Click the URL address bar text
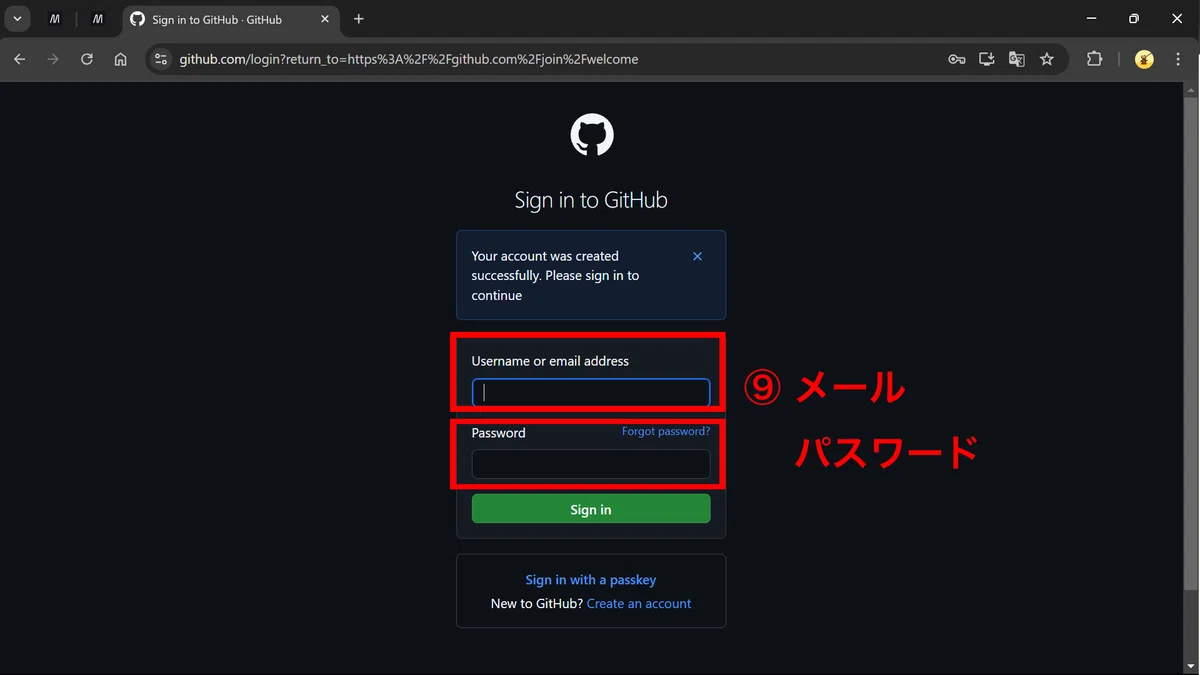Screen dimensions: 1200x675 coord(408,59)
